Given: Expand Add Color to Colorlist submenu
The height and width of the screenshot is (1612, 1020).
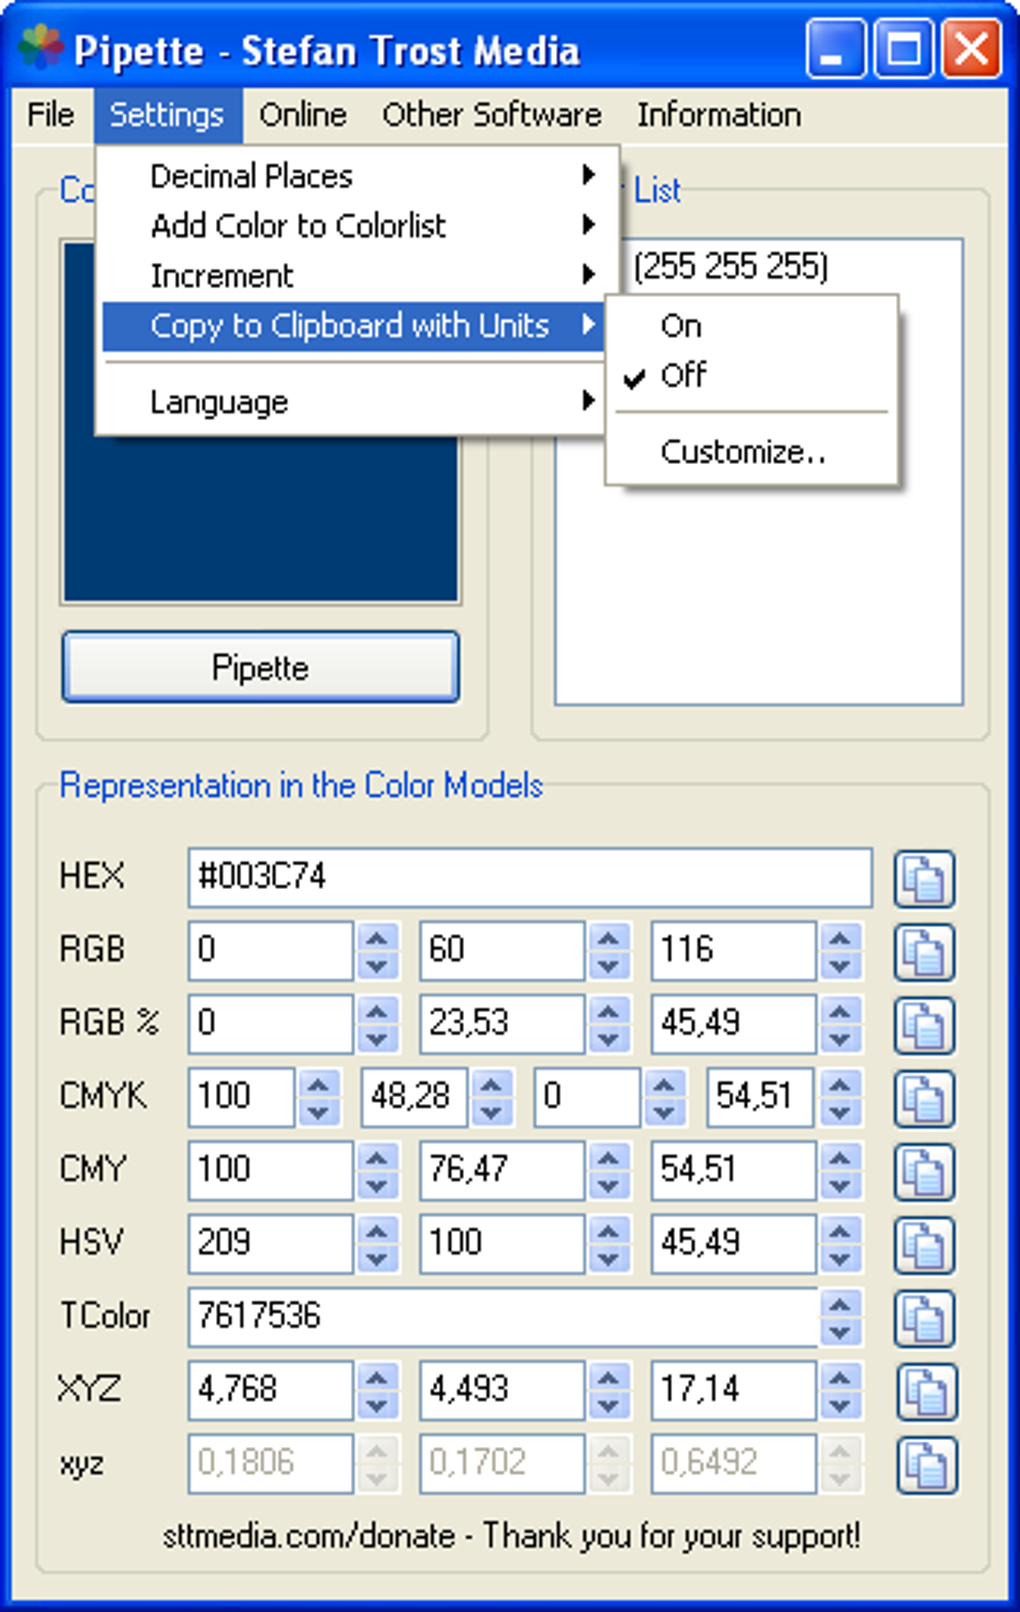Looking at the screenshot, I should tap(352, 226).
